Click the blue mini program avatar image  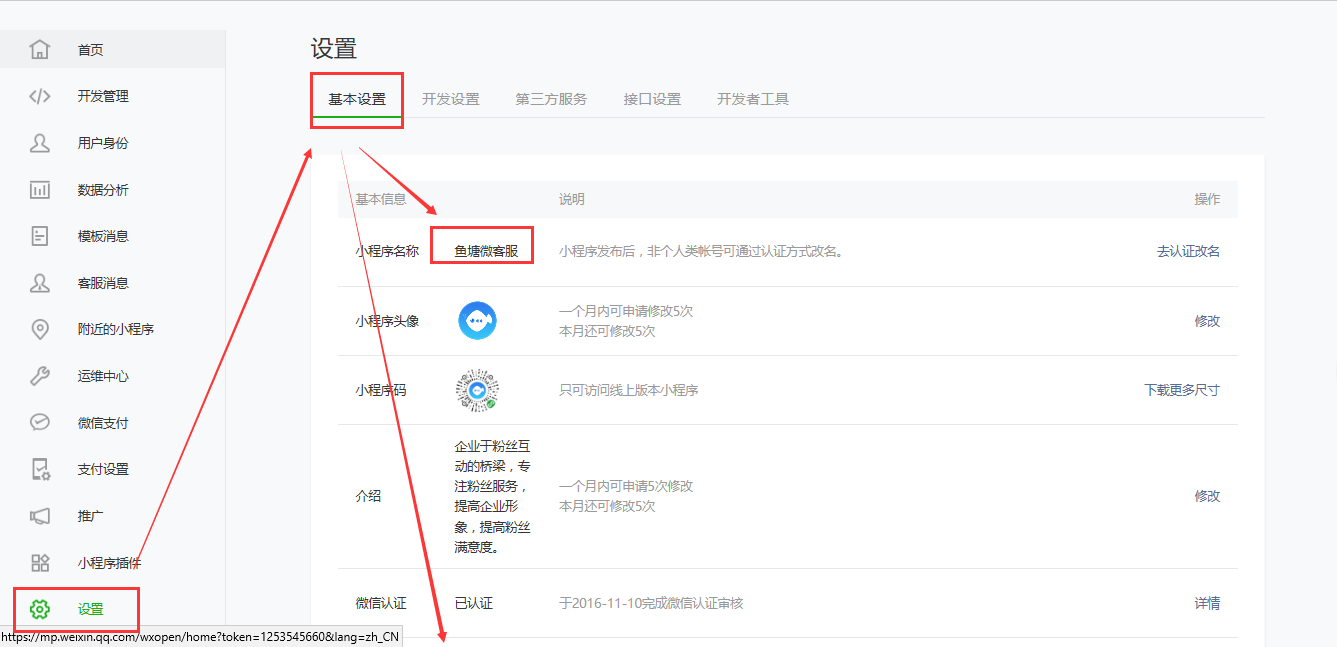pos(477,321)
